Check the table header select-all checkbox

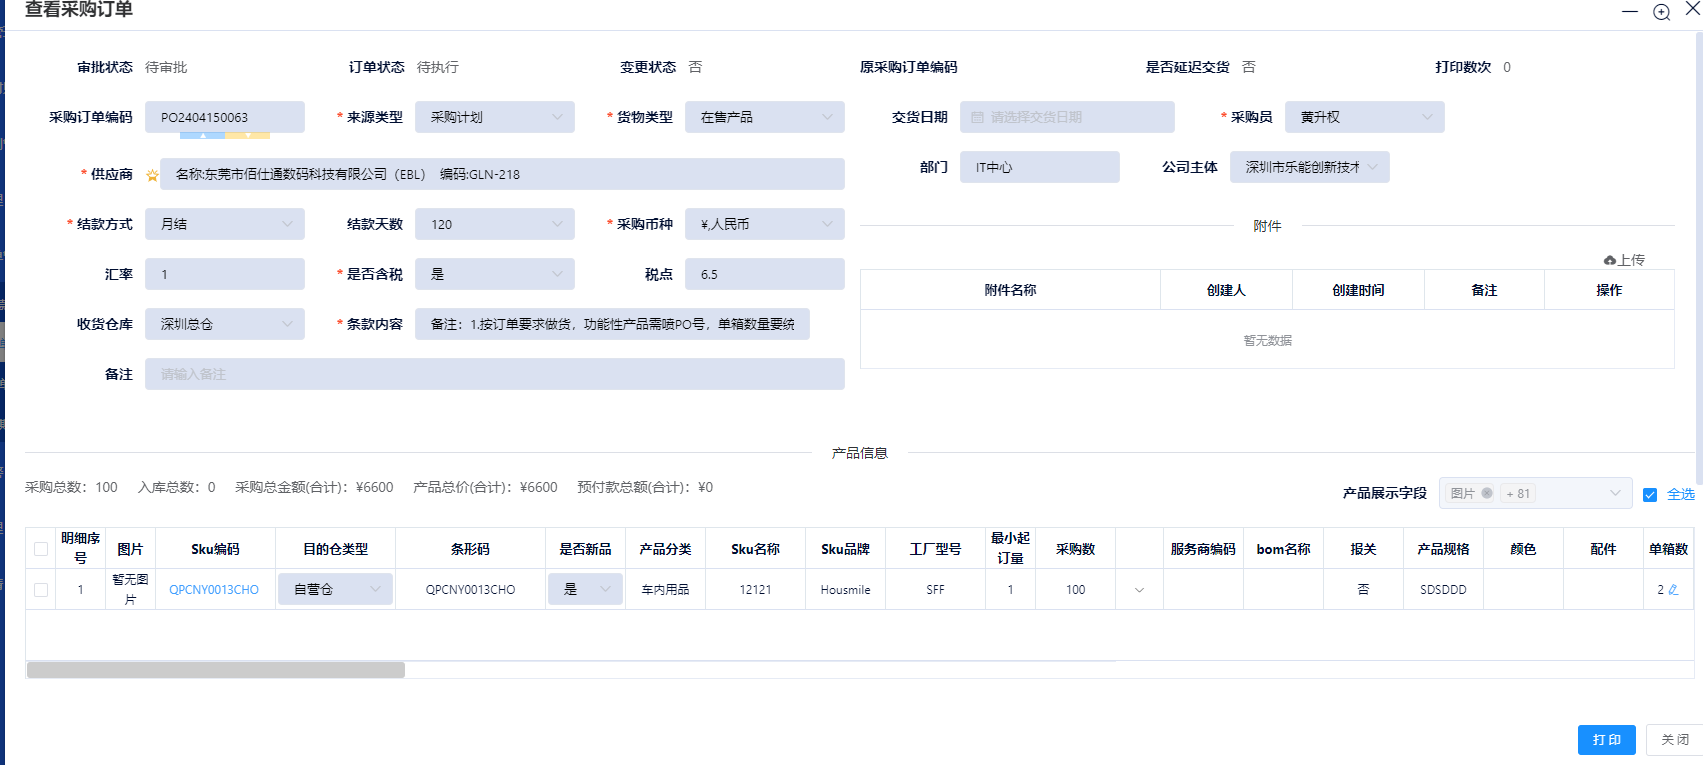(41, 549)
